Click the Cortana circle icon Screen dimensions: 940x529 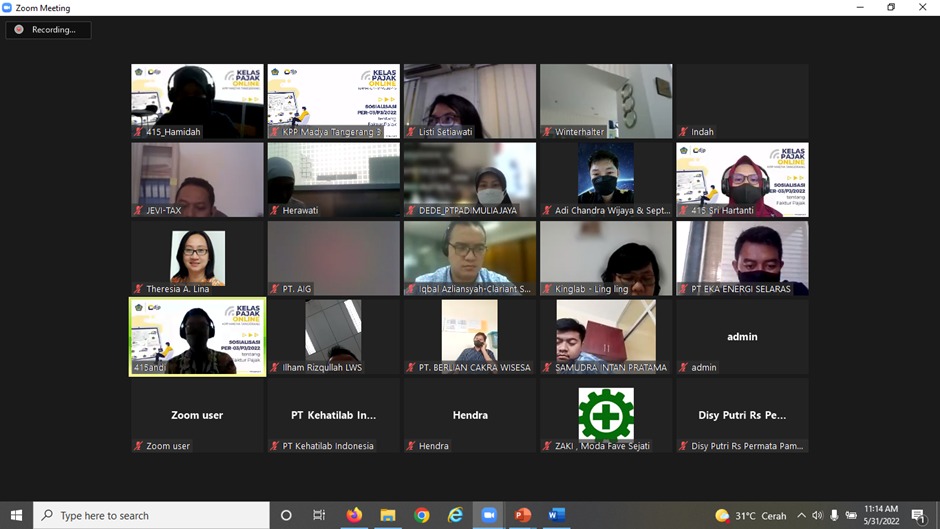286,515
